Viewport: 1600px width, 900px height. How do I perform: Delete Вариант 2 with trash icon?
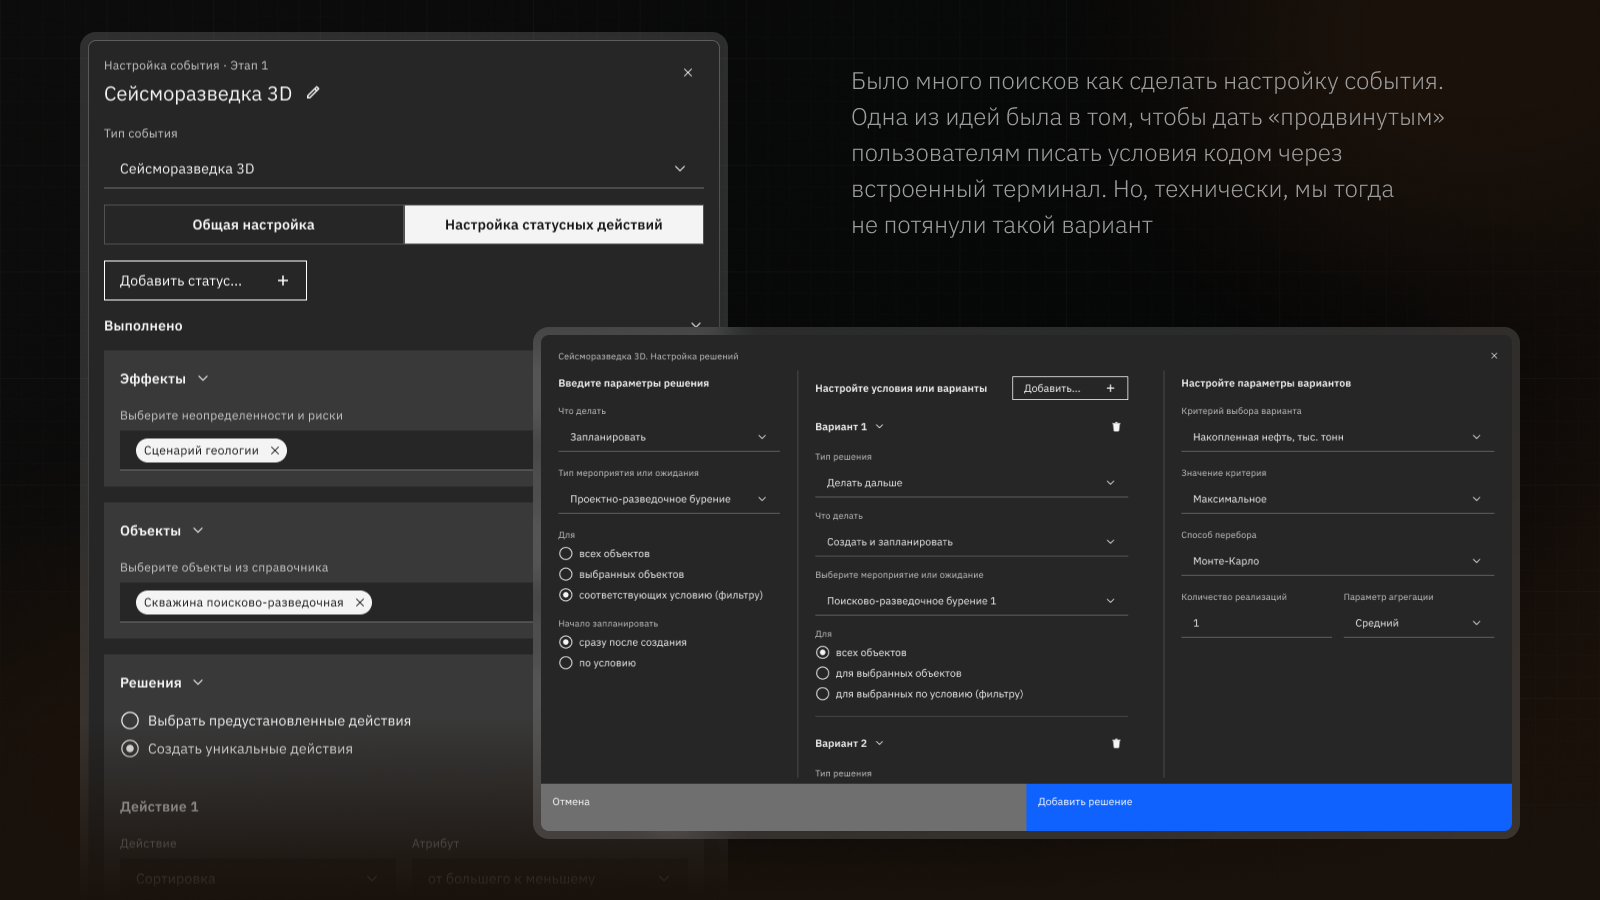(1116, 744)
